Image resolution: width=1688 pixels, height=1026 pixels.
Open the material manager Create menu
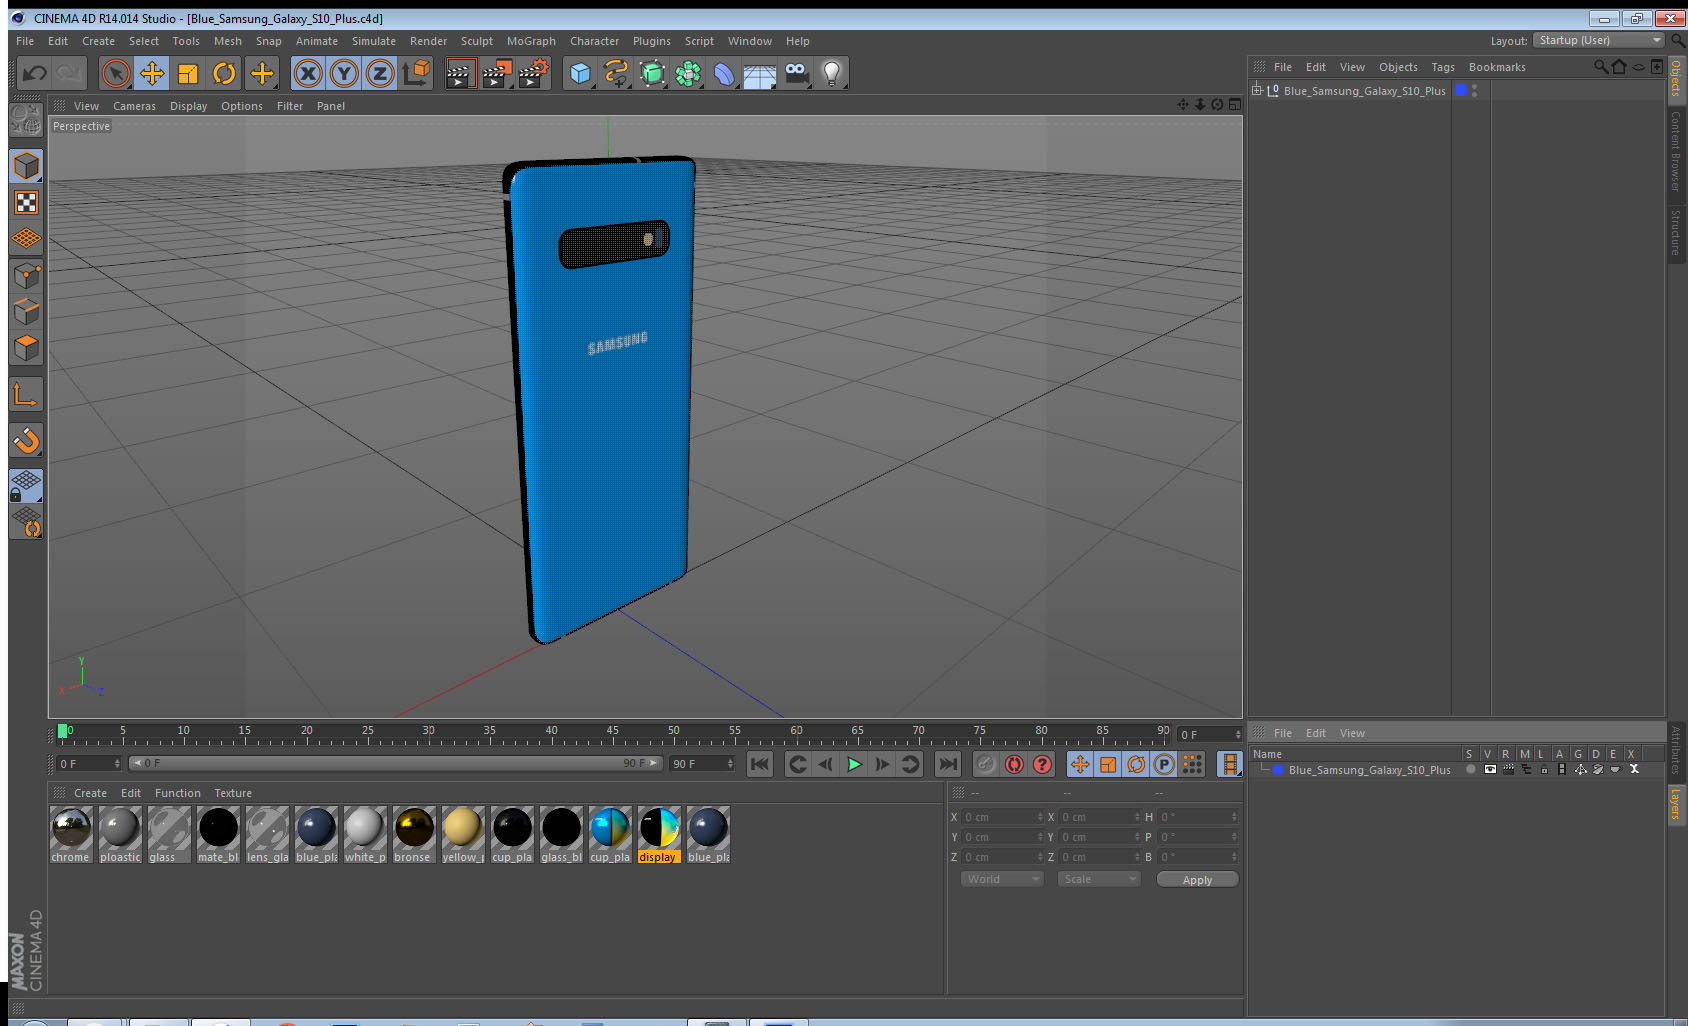point(90,793)
